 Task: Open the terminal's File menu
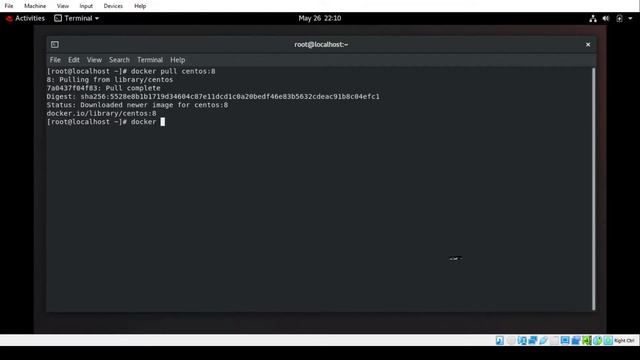(x=55, y=60)
